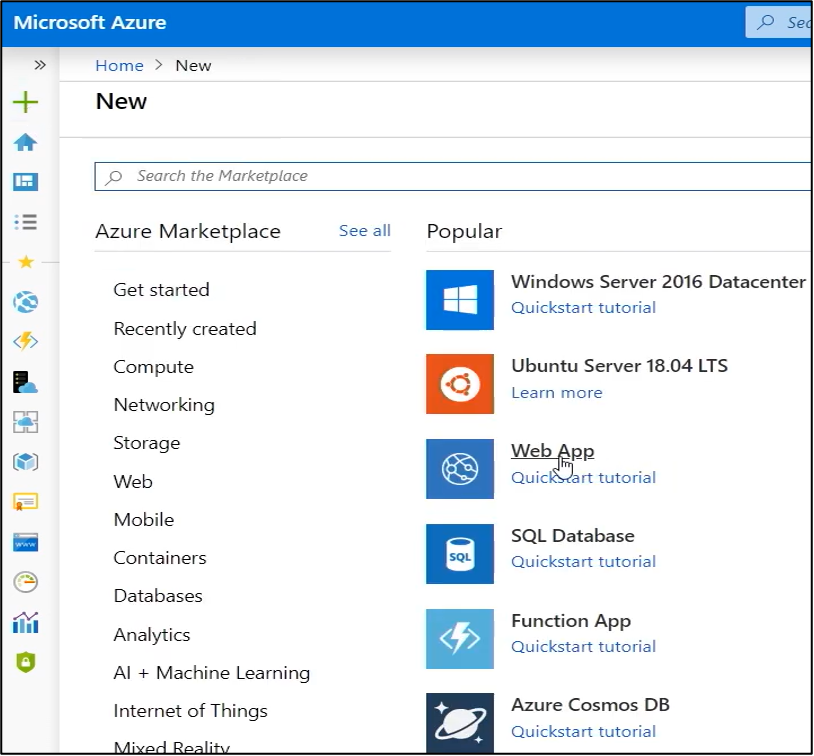Click the SQL Database tile icon
814x756 pixels.
click(460, 553)
